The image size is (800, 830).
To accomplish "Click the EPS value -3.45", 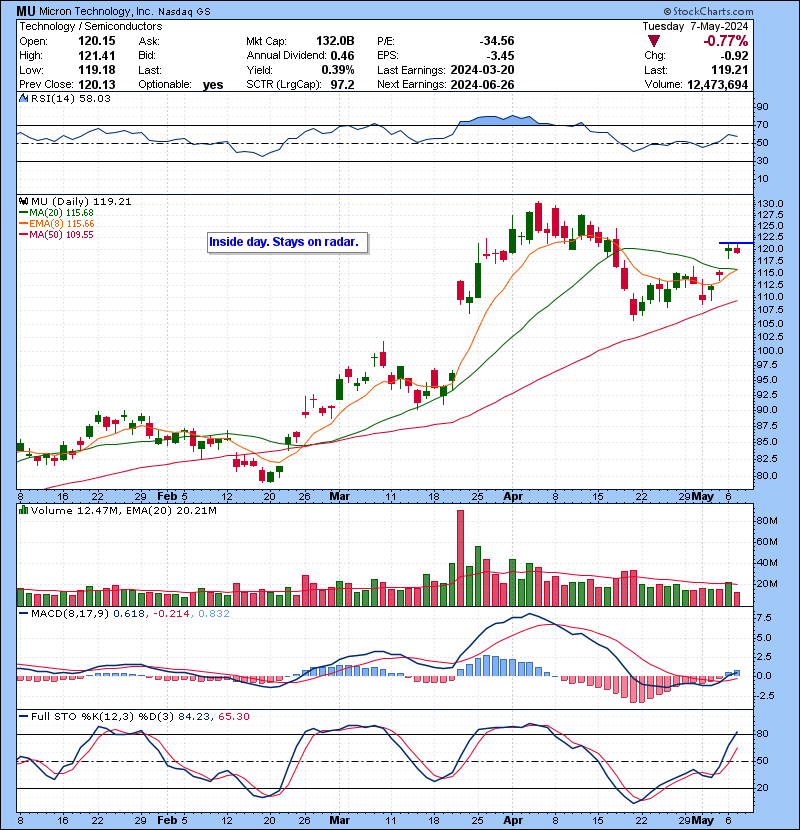I will 500,55.
